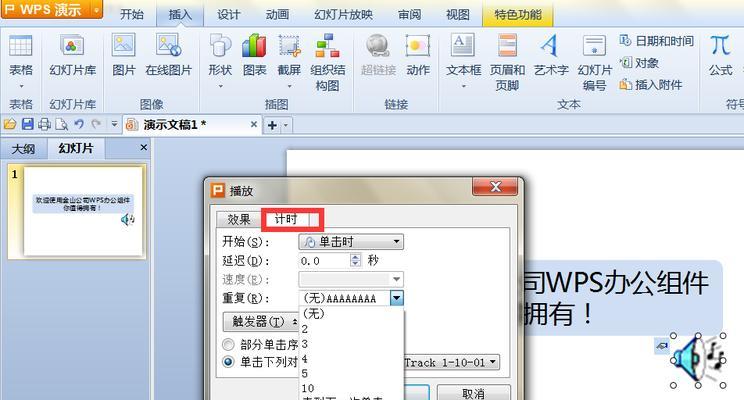Open the 特色功能 ribbon tab

[518, 15]
